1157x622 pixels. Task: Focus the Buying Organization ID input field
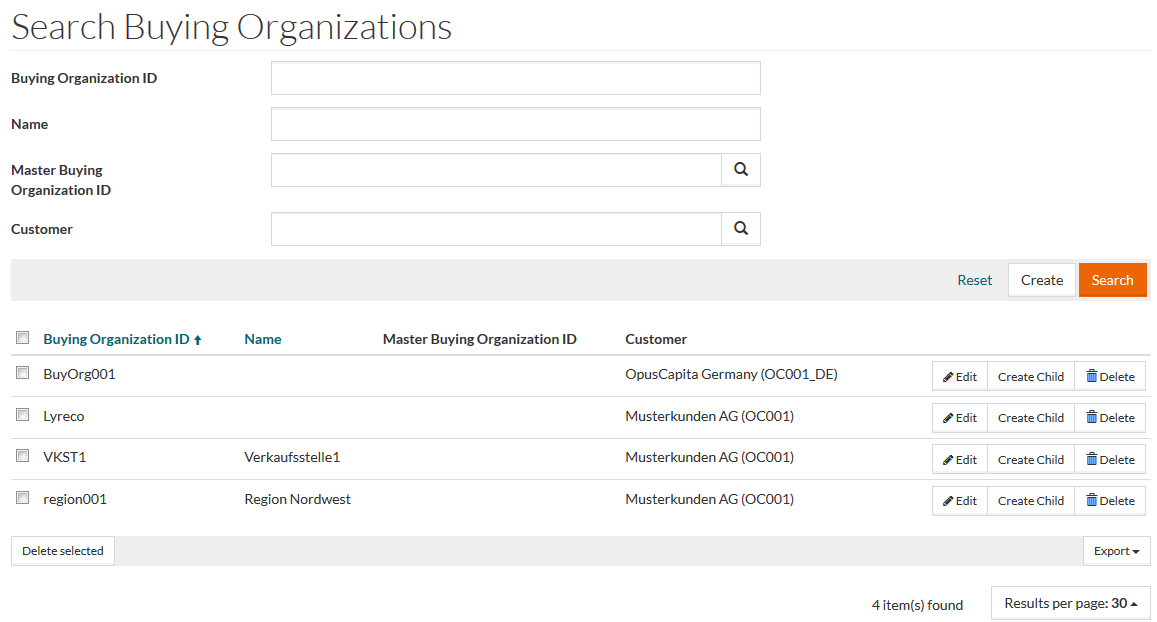click(x=515, y=78)
